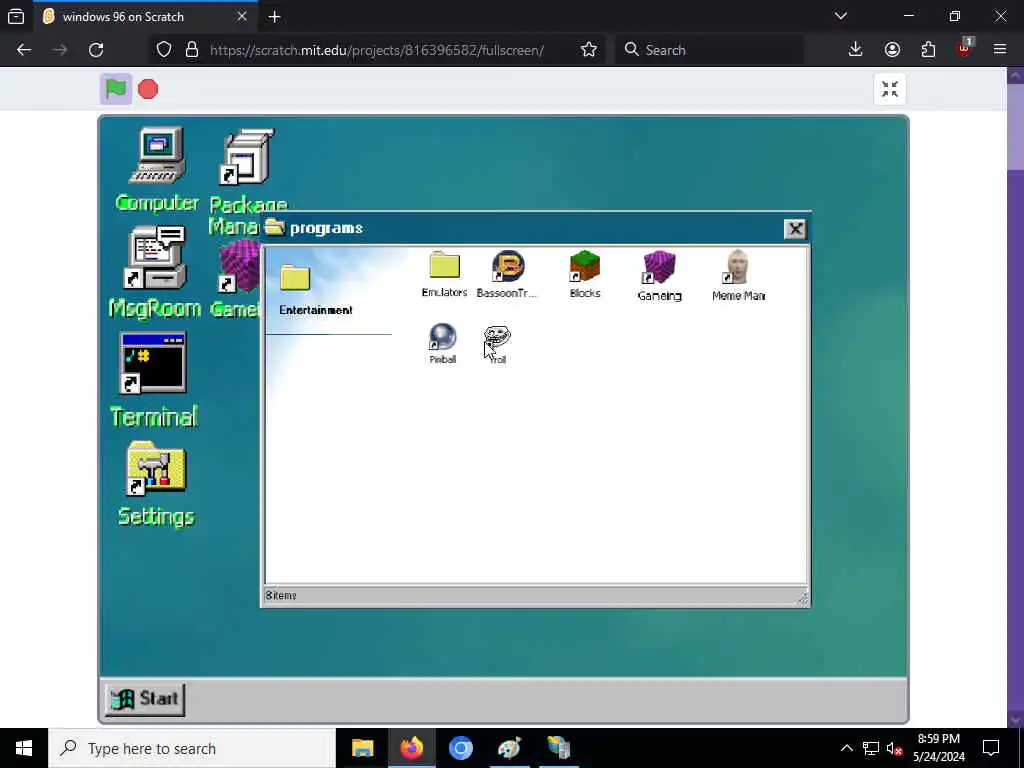Screen dimensions: 1024x768
Task: Go back in the browser
Action: click(x=24, y=50)
